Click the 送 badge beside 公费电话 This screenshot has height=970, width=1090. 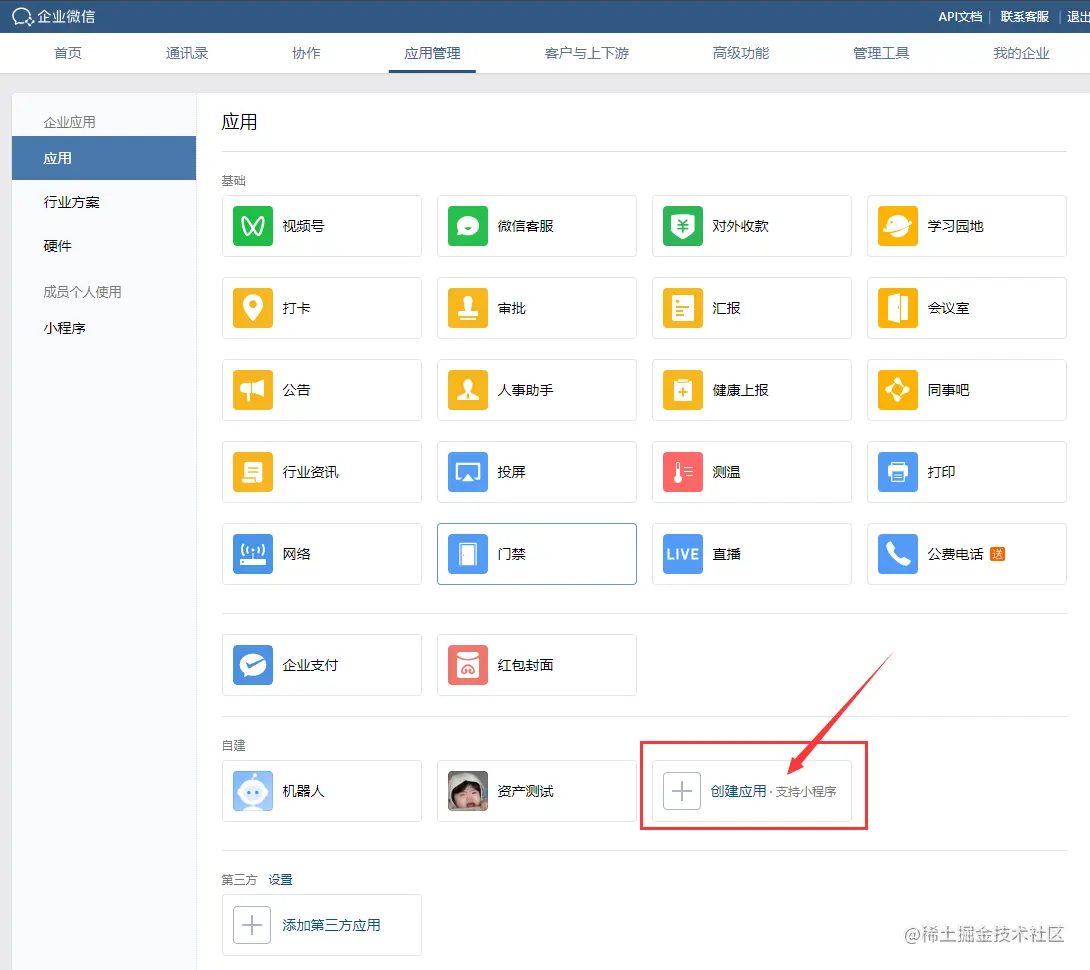(998, 554)
